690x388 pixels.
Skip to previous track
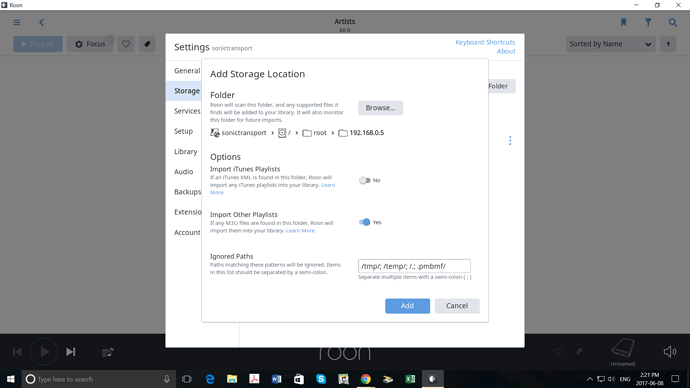(17, 352)
